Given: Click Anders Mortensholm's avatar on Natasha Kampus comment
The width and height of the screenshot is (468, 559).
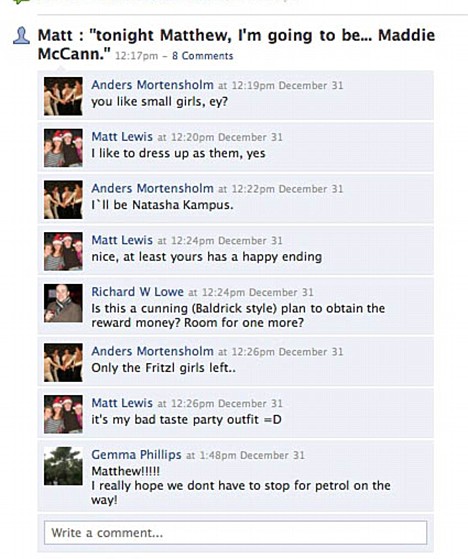Looking at the screenshot, I should [63, 200].
